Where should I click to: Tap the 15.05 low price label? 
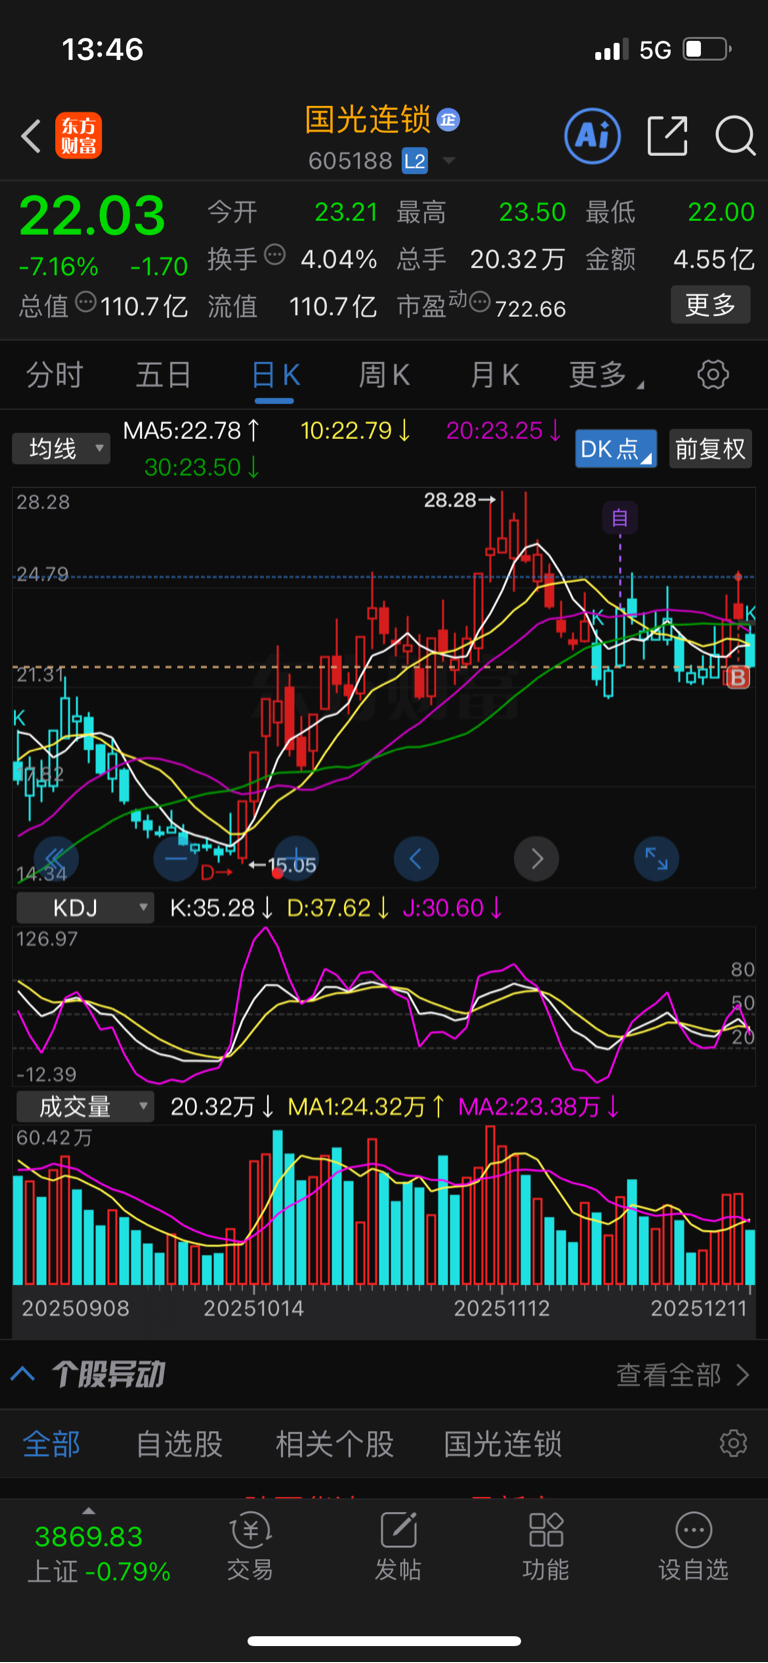(283, 865)
